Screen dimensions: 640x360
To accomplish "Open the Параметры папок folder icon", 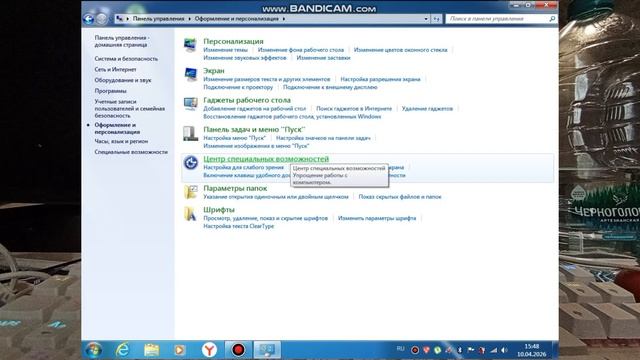I will click(190, 192).
